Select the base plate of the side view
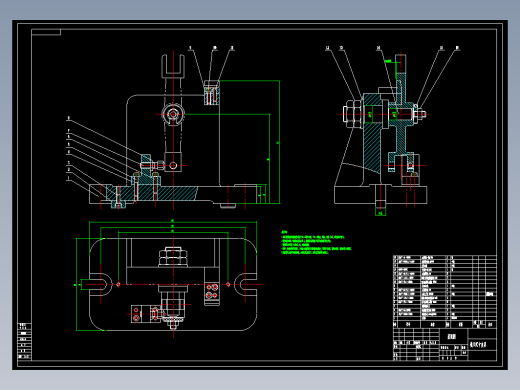520x390 pixels. pyautogui.click(x=381, y=195)
